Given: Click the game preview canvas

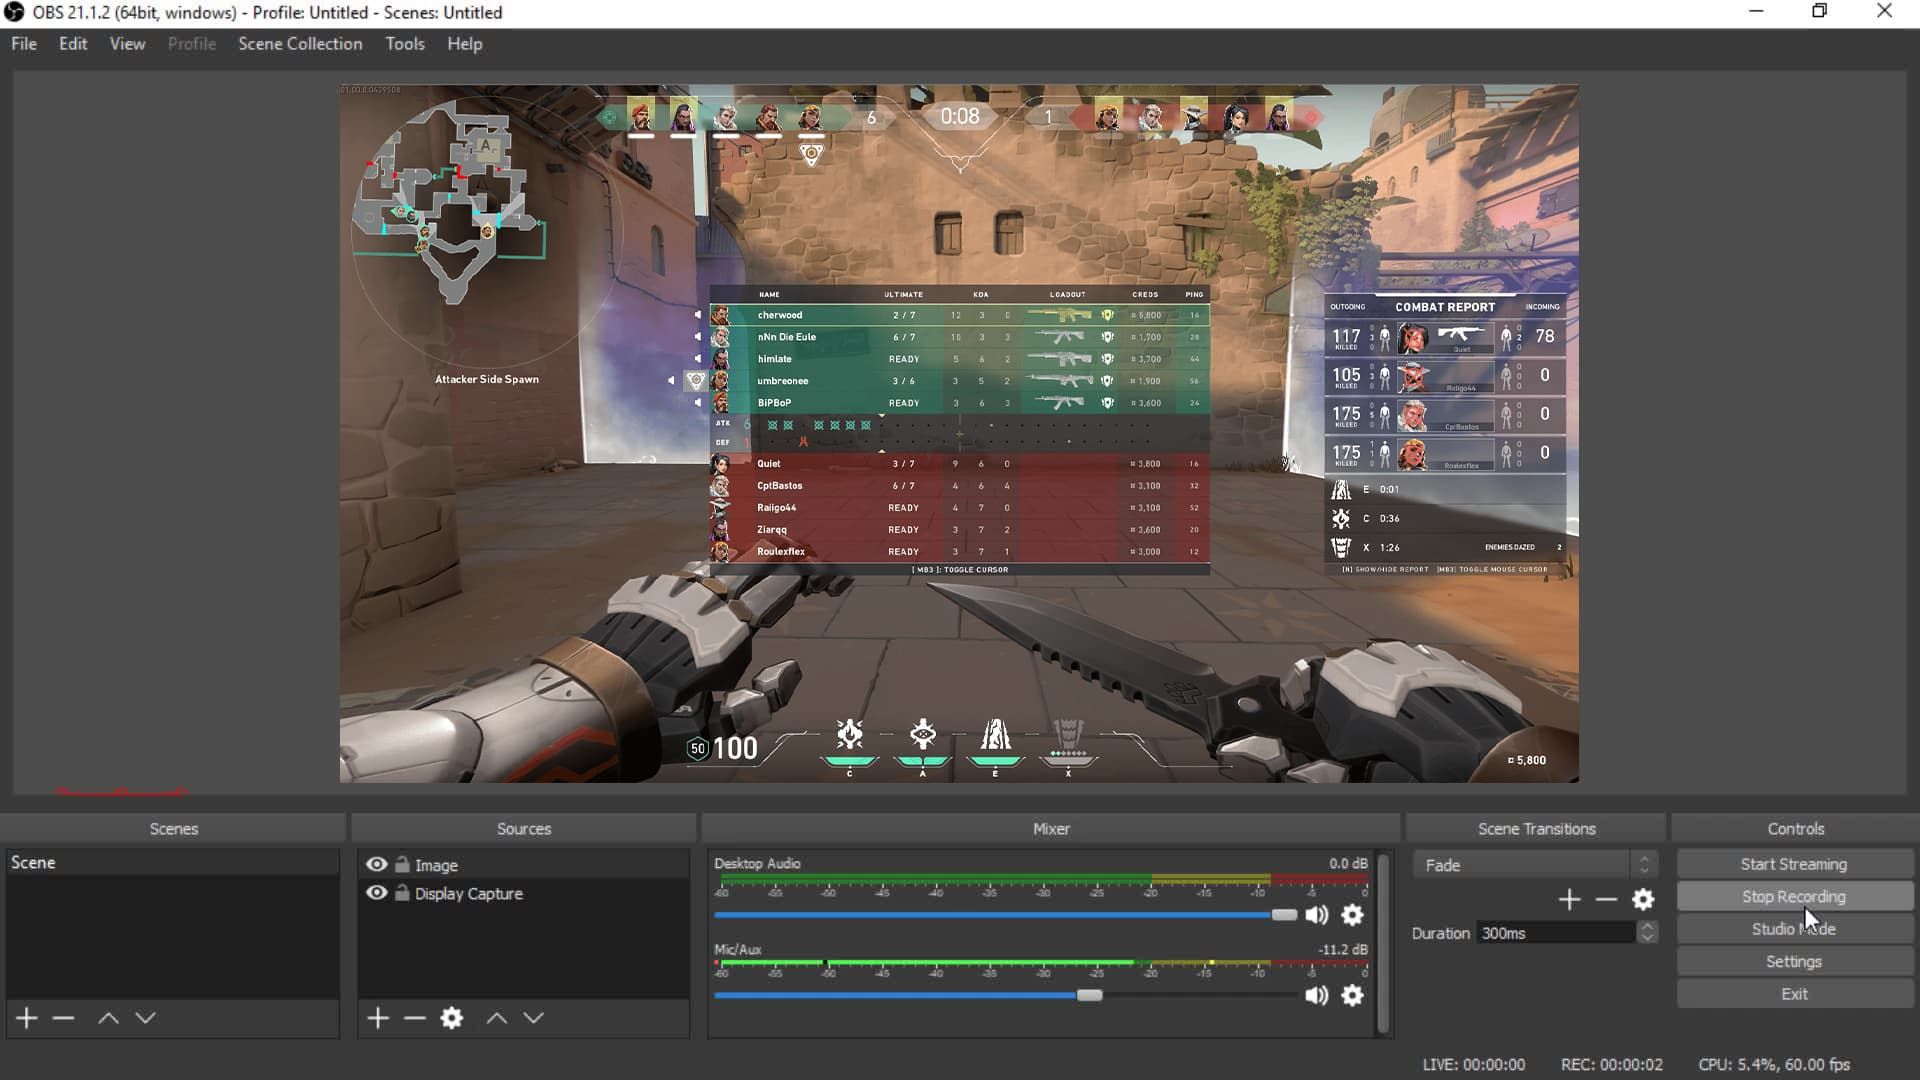Looking at the screenshot, I should 959,433.
